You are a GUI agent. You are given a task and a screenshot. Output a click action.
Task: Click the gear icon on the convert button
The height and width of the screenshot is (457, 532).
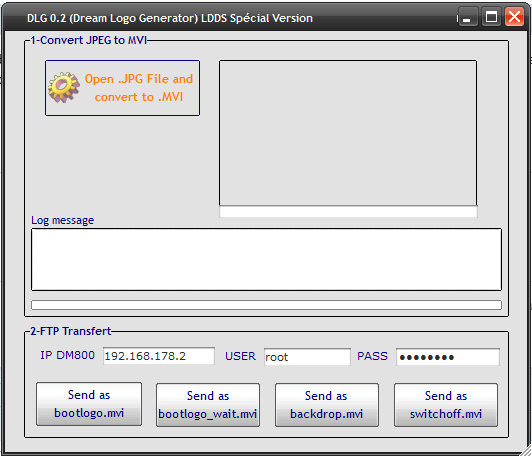[64, 87]
